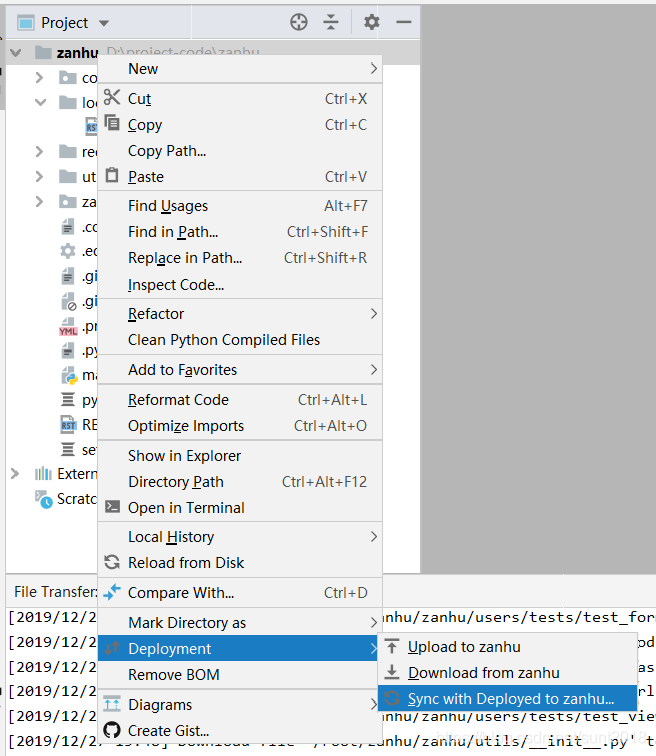The height and width of the screenshot is (756, 656).
Task: Click the Sync with Deployed icon
Action: (x=392, y=698)
